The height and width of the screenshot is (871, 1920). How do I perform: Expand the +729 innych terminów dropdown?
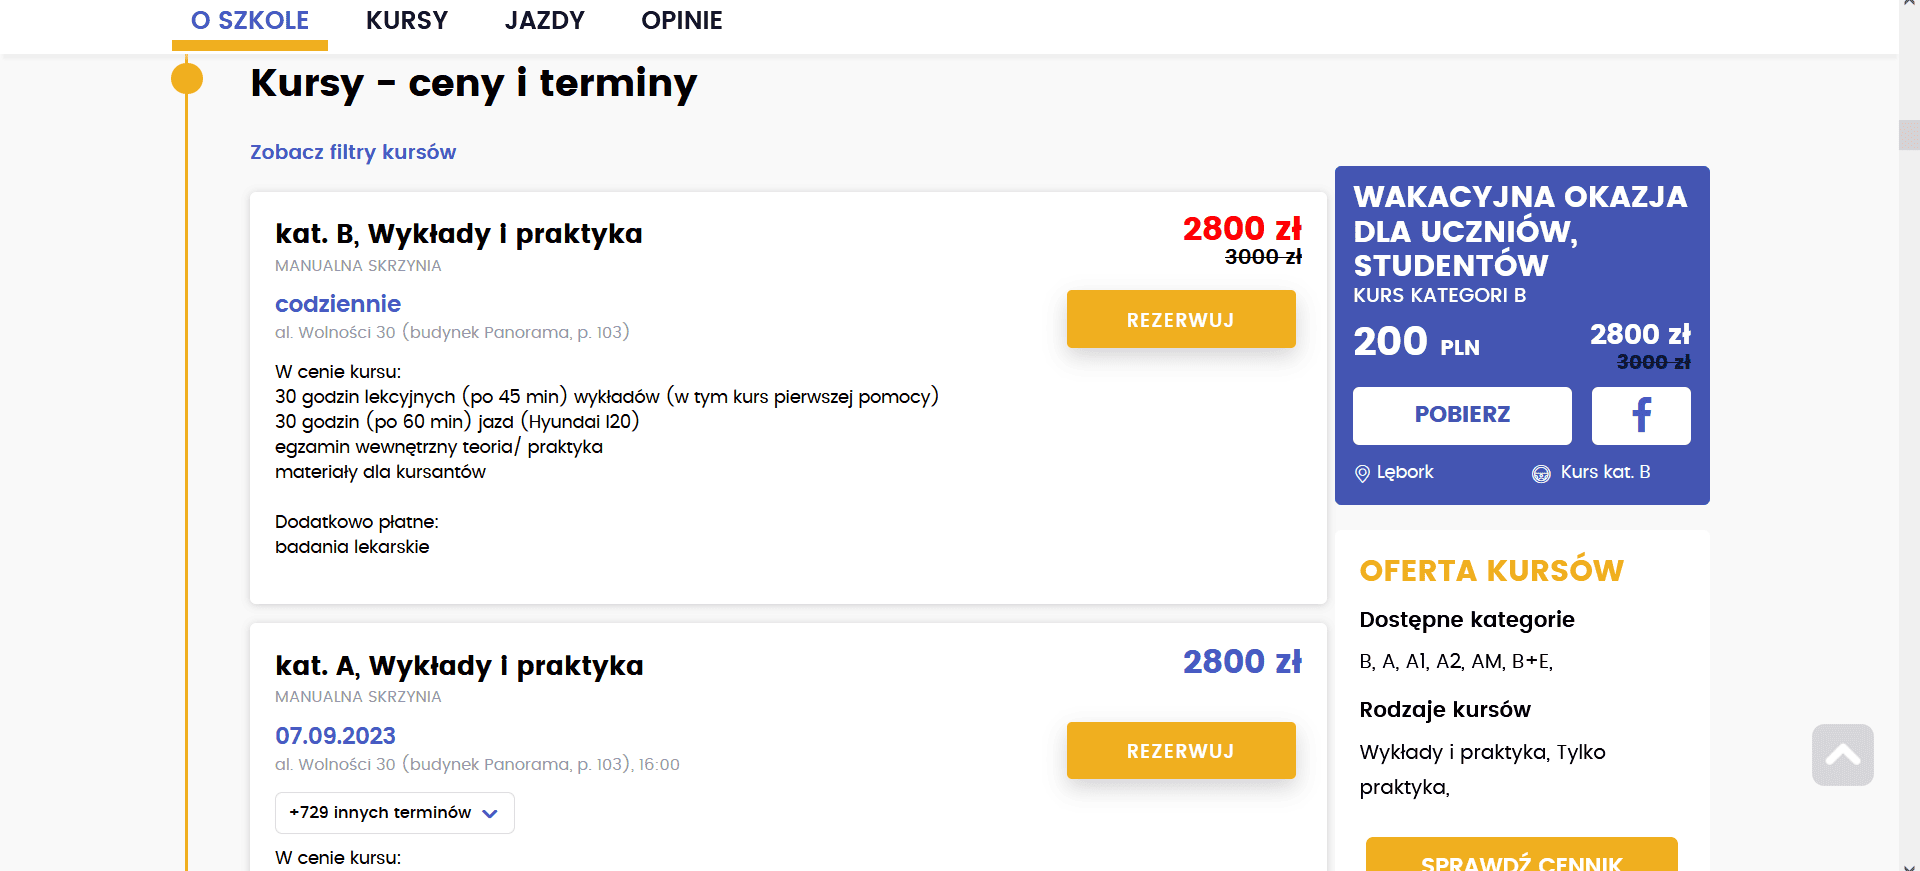point(394,813)
